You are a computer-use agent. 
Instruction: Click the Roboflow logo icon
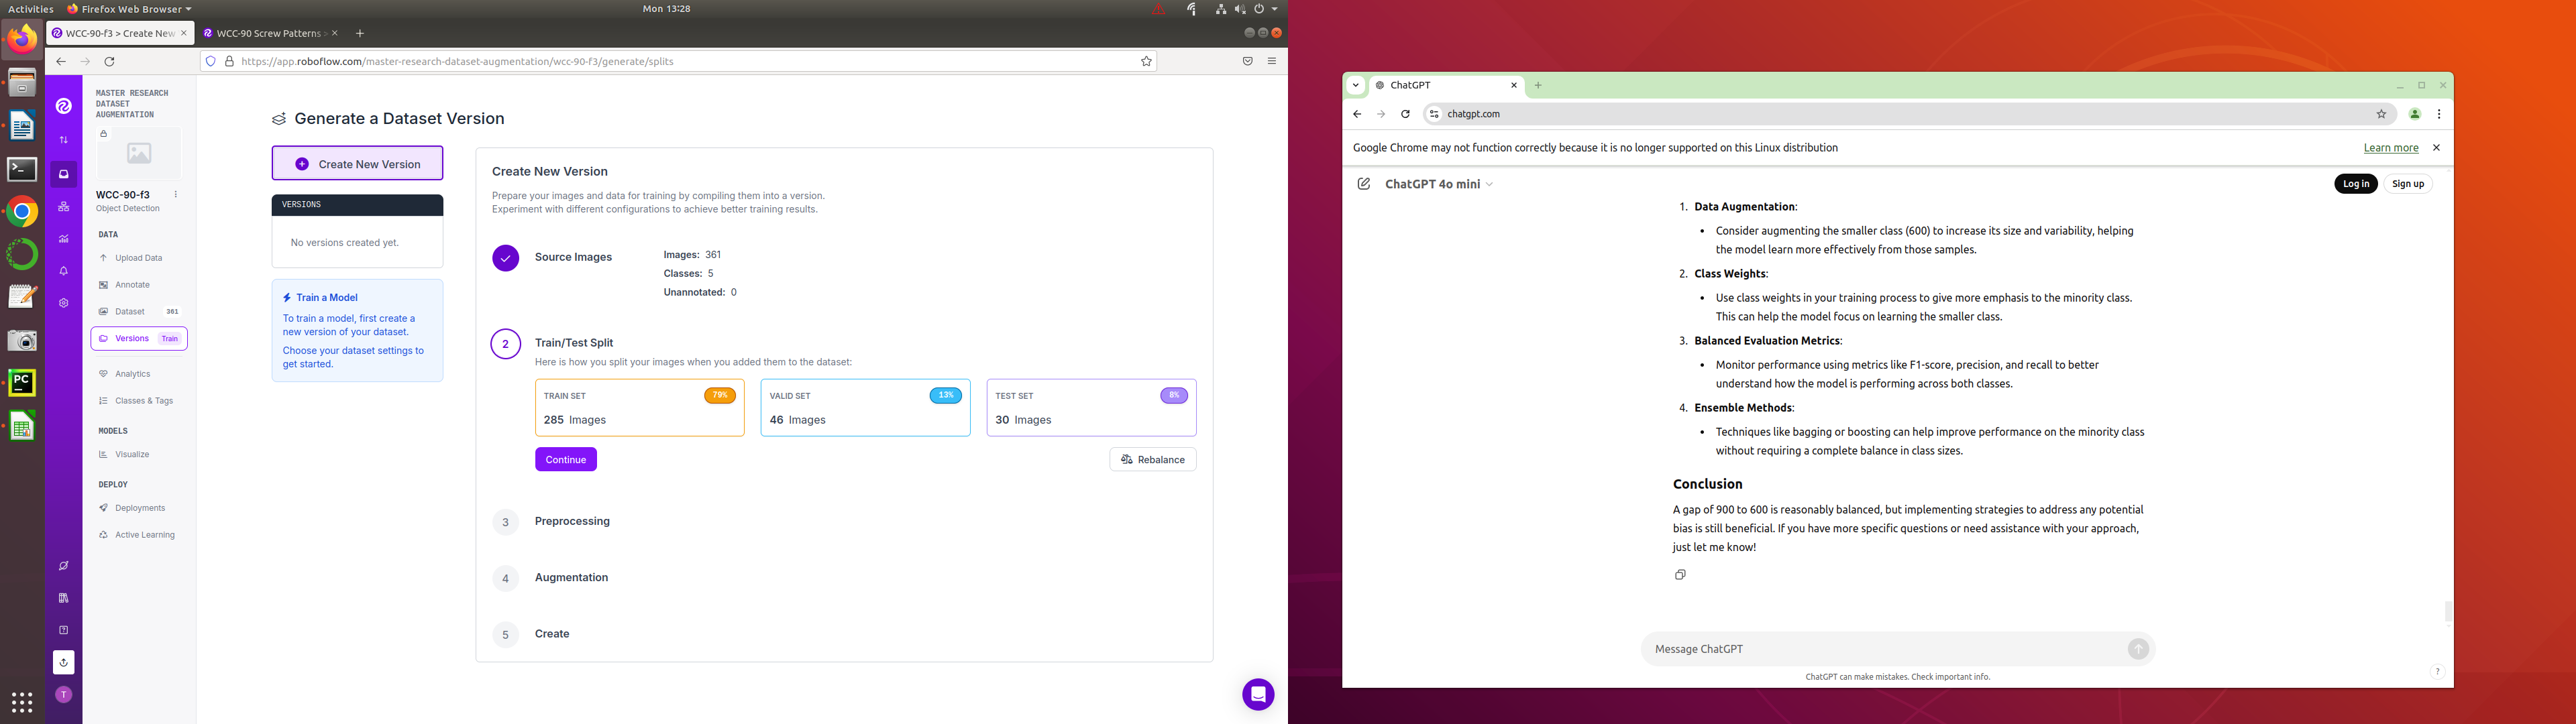(63, 106)
